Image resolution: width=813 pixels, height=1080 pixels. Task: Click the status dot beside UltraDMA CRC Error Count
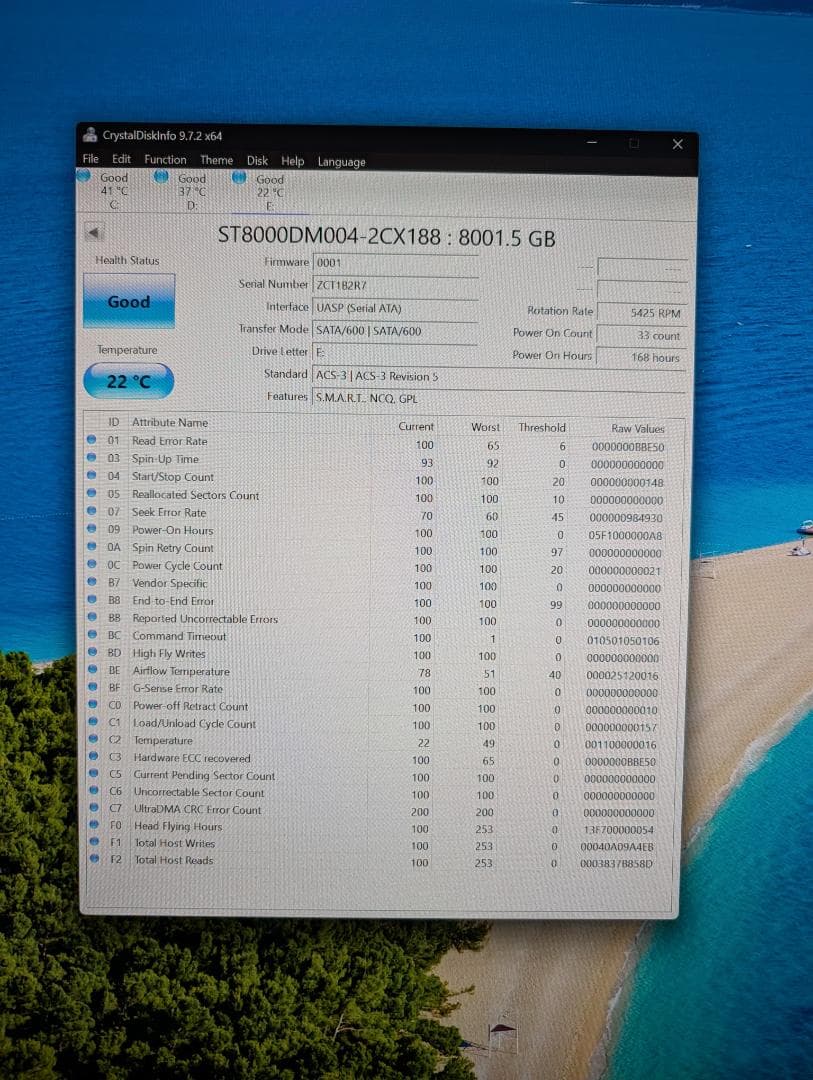tap(93, 810)
